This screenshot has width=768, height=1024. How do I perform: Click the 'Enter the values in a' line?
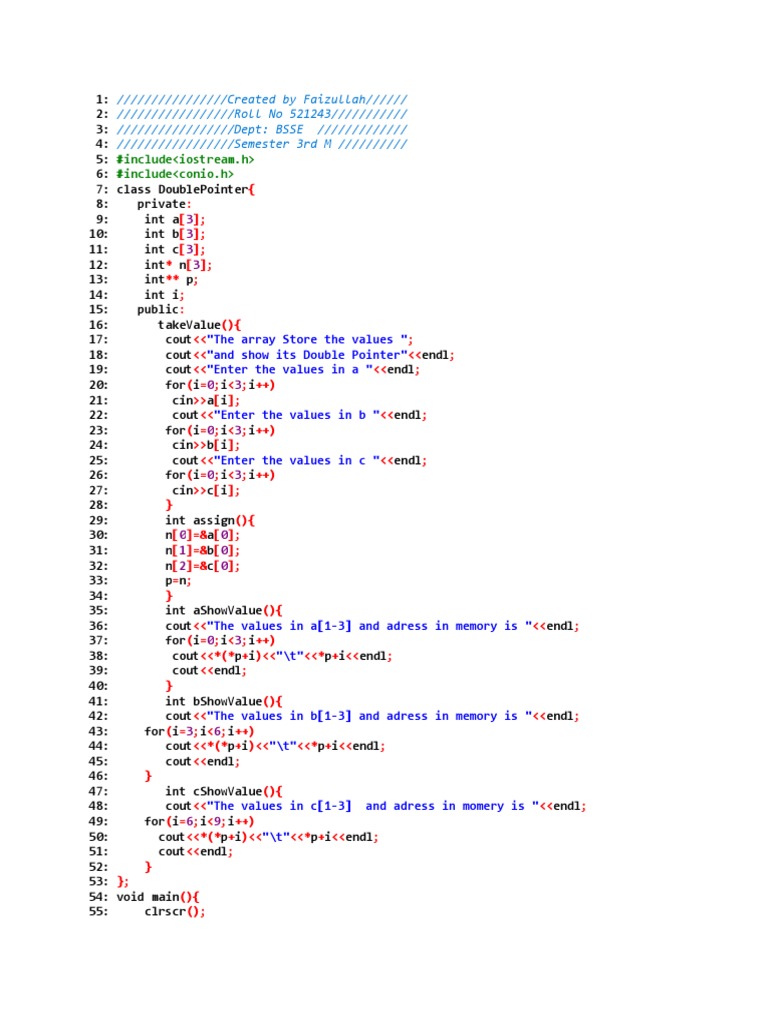coord(293,370)
